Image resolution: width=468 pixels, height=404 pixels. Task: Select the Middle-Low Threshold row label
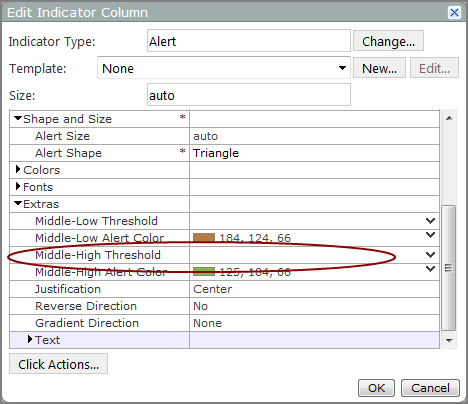coord(96,221)
